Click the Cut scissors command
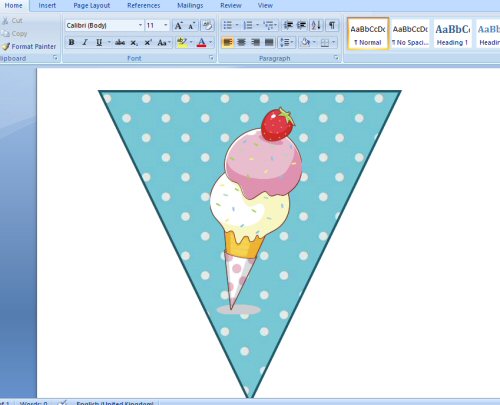The width and height of the screenshot is (500, 405). point(12,21)
